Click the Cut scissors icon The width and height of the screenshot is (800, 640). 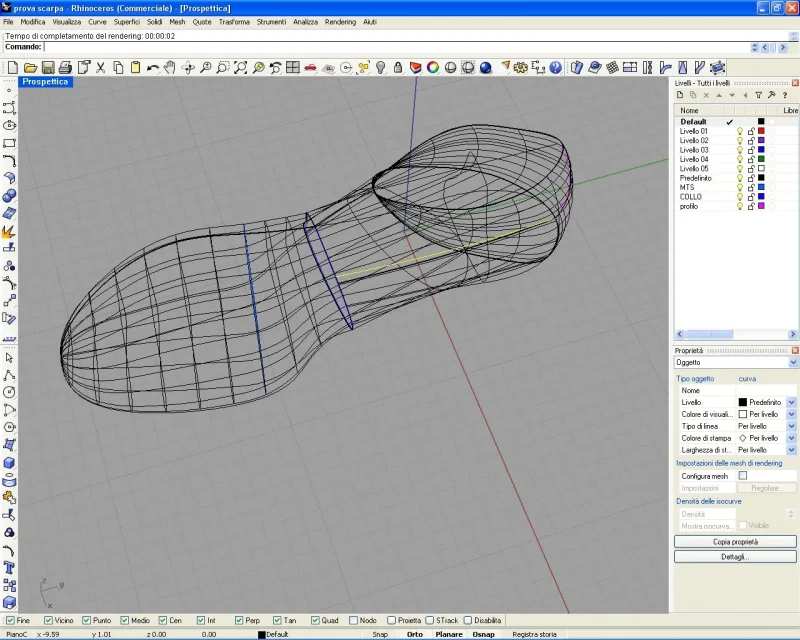tap(101, 67)
